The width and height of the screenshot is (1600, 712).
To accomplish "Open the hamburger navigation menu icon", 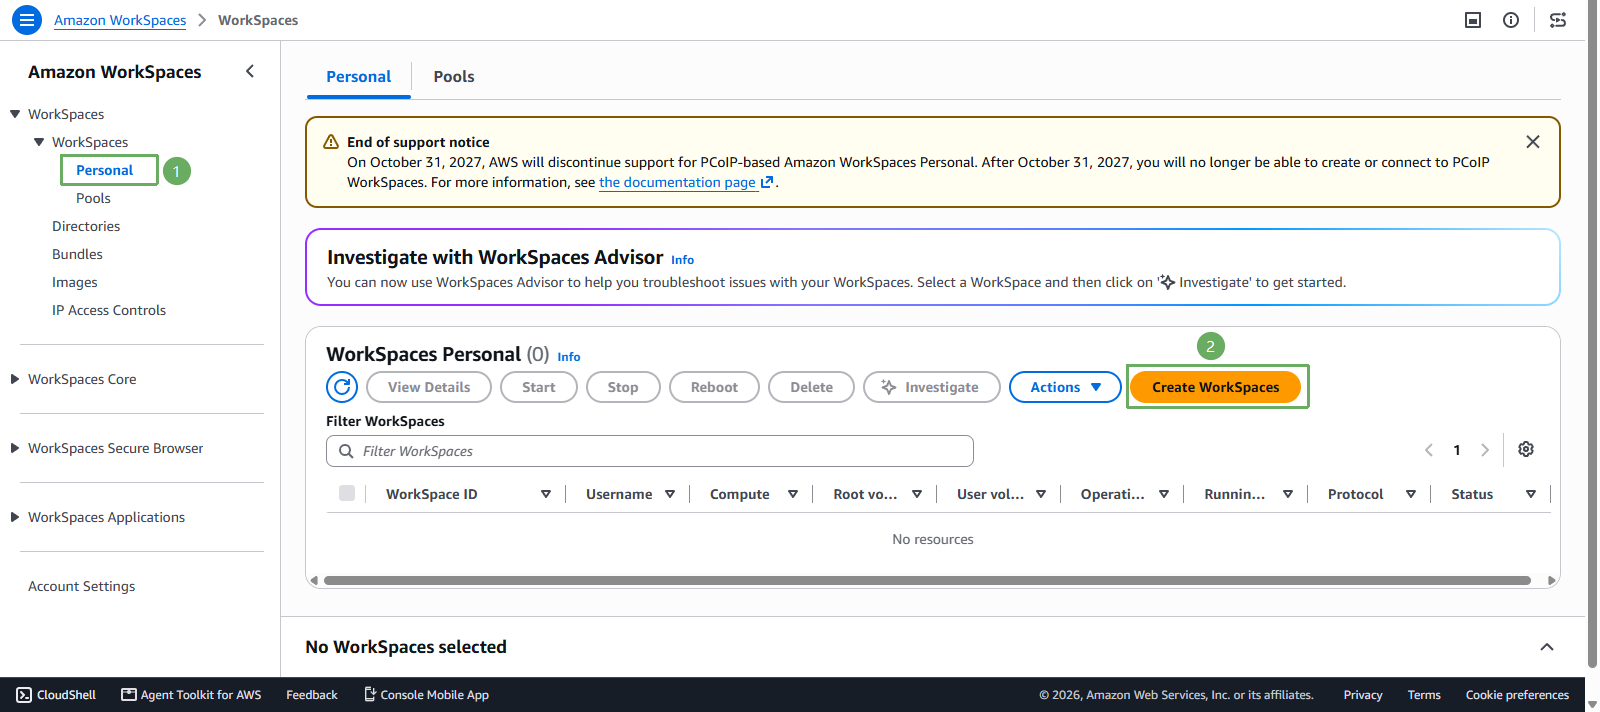I will pos(27,20).
